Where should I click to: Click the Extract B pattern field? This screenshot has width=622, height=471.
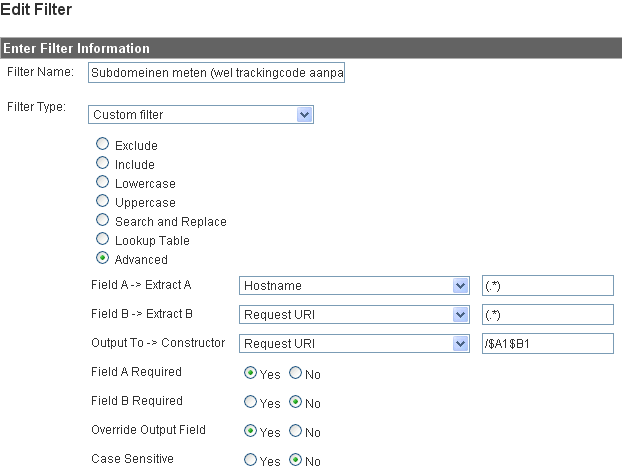point(548,315)
